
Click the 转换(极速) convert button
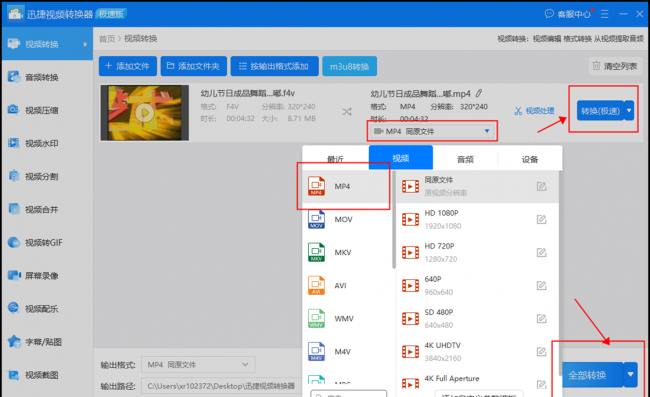600,111
